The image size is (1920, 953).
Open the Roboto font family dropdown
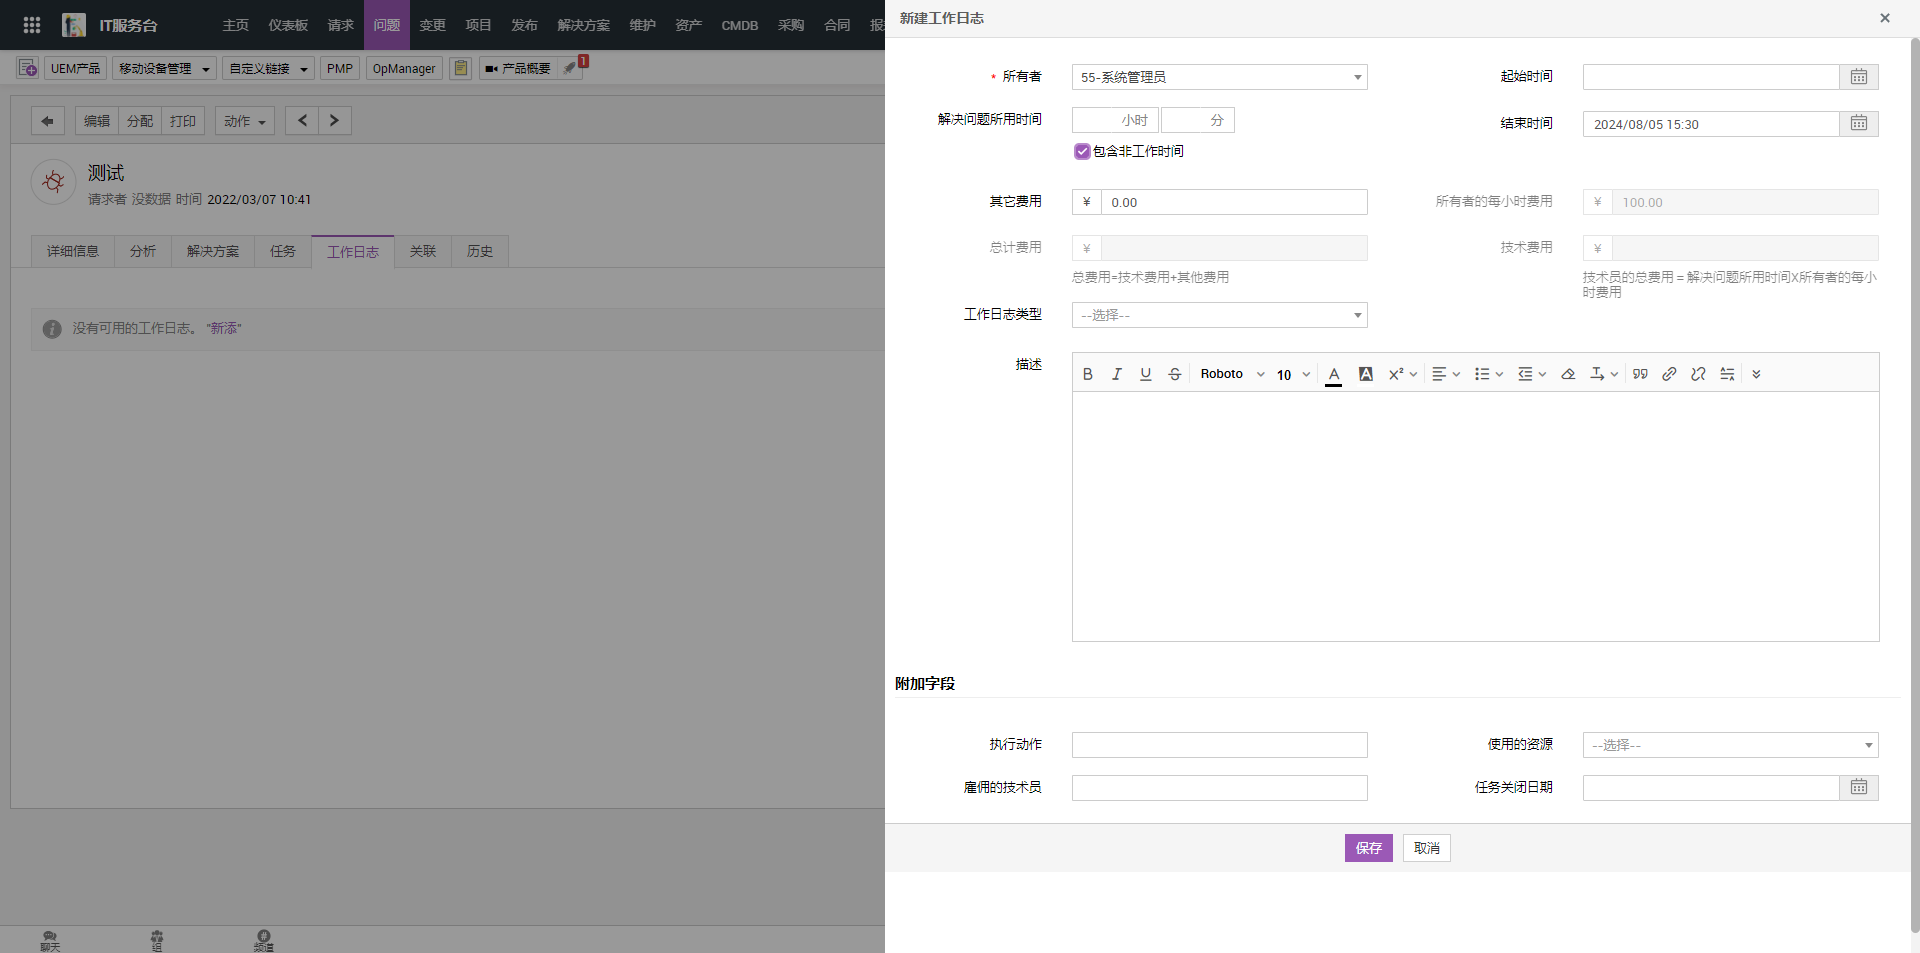1232,374
